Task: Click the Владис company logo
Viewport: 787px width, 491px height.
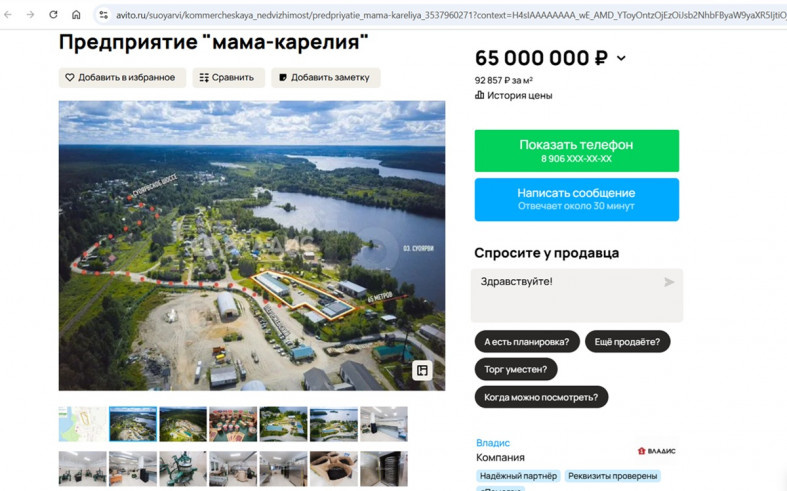Action: (x=657, y=451)
